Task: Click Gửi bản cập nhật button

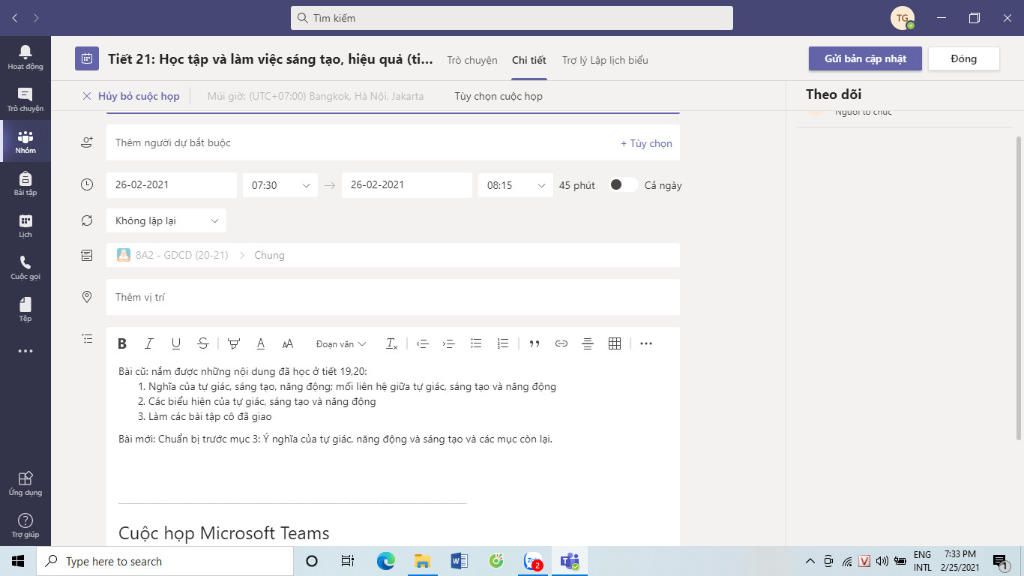Action: [x=865, y=59]
